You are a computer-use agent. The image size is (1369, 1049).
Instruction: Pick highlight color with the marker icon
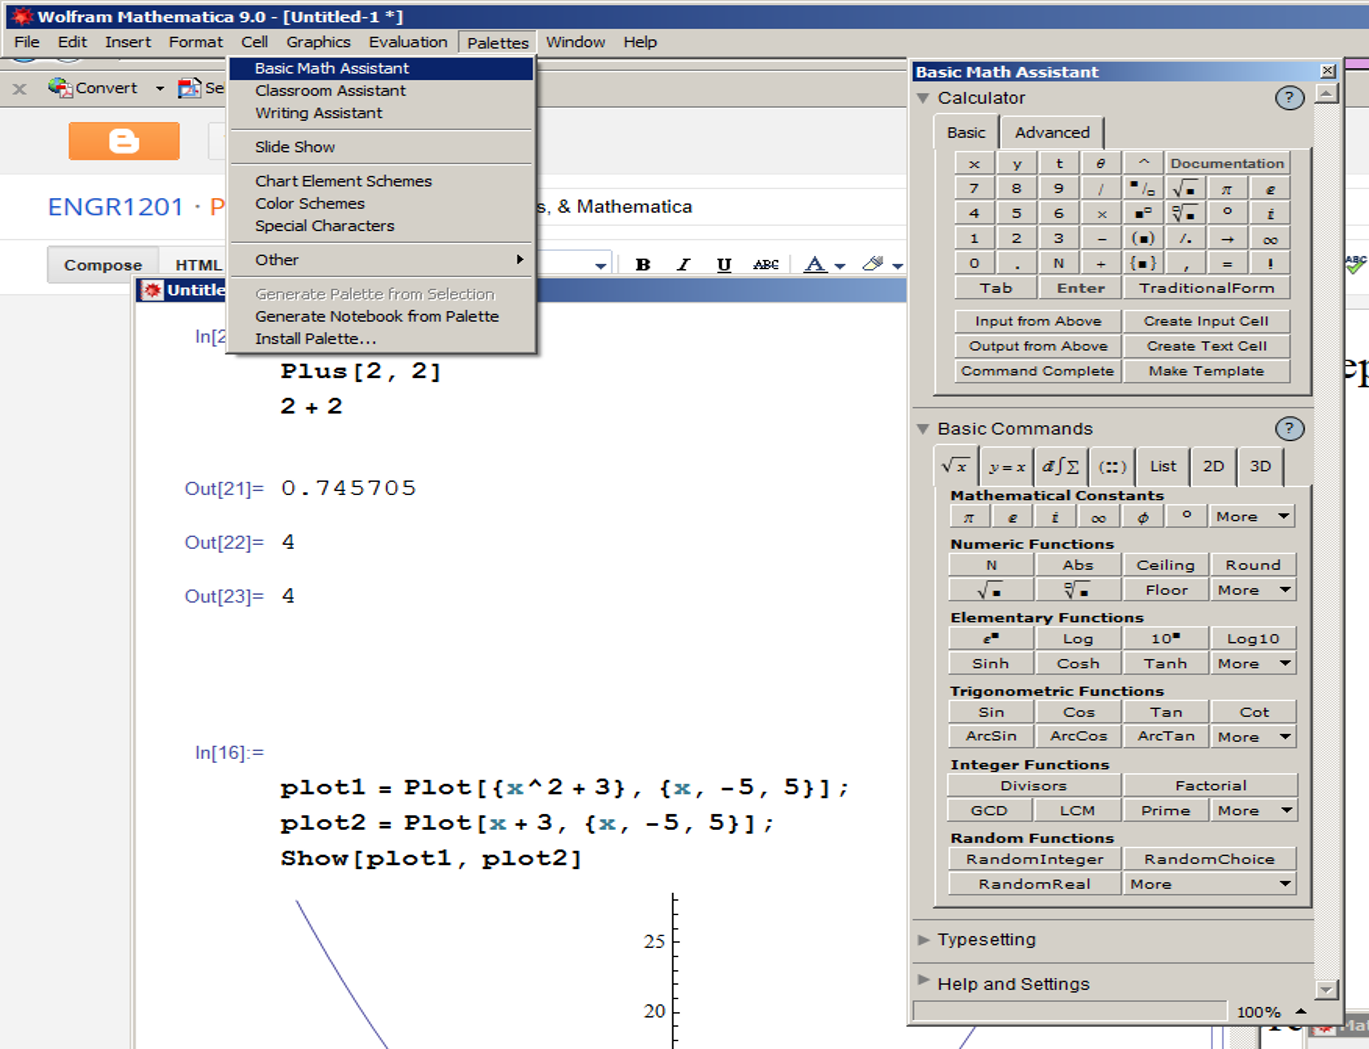[x=873, y=264]
